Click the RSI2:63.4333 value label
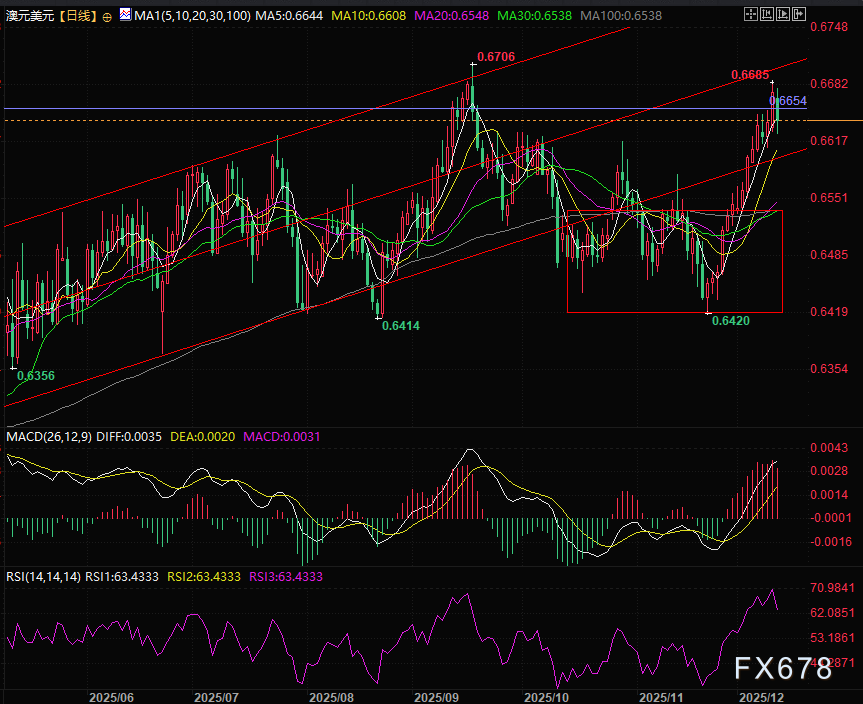863x704 pixels. click(196, 576)
